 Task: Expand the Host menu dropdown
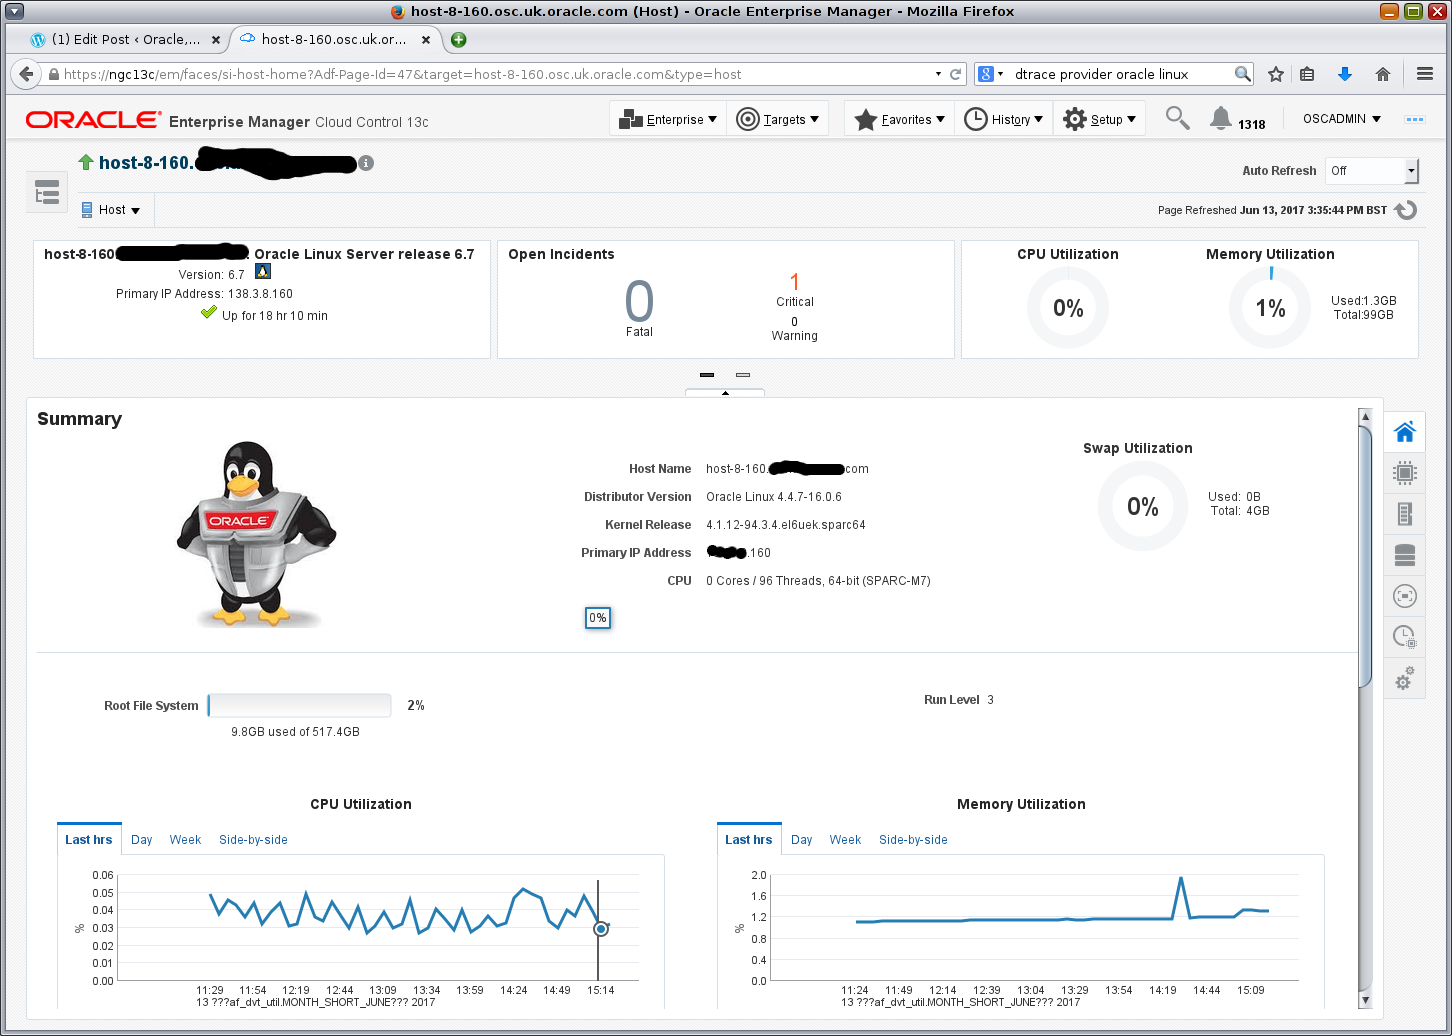(x=111, y=210)
